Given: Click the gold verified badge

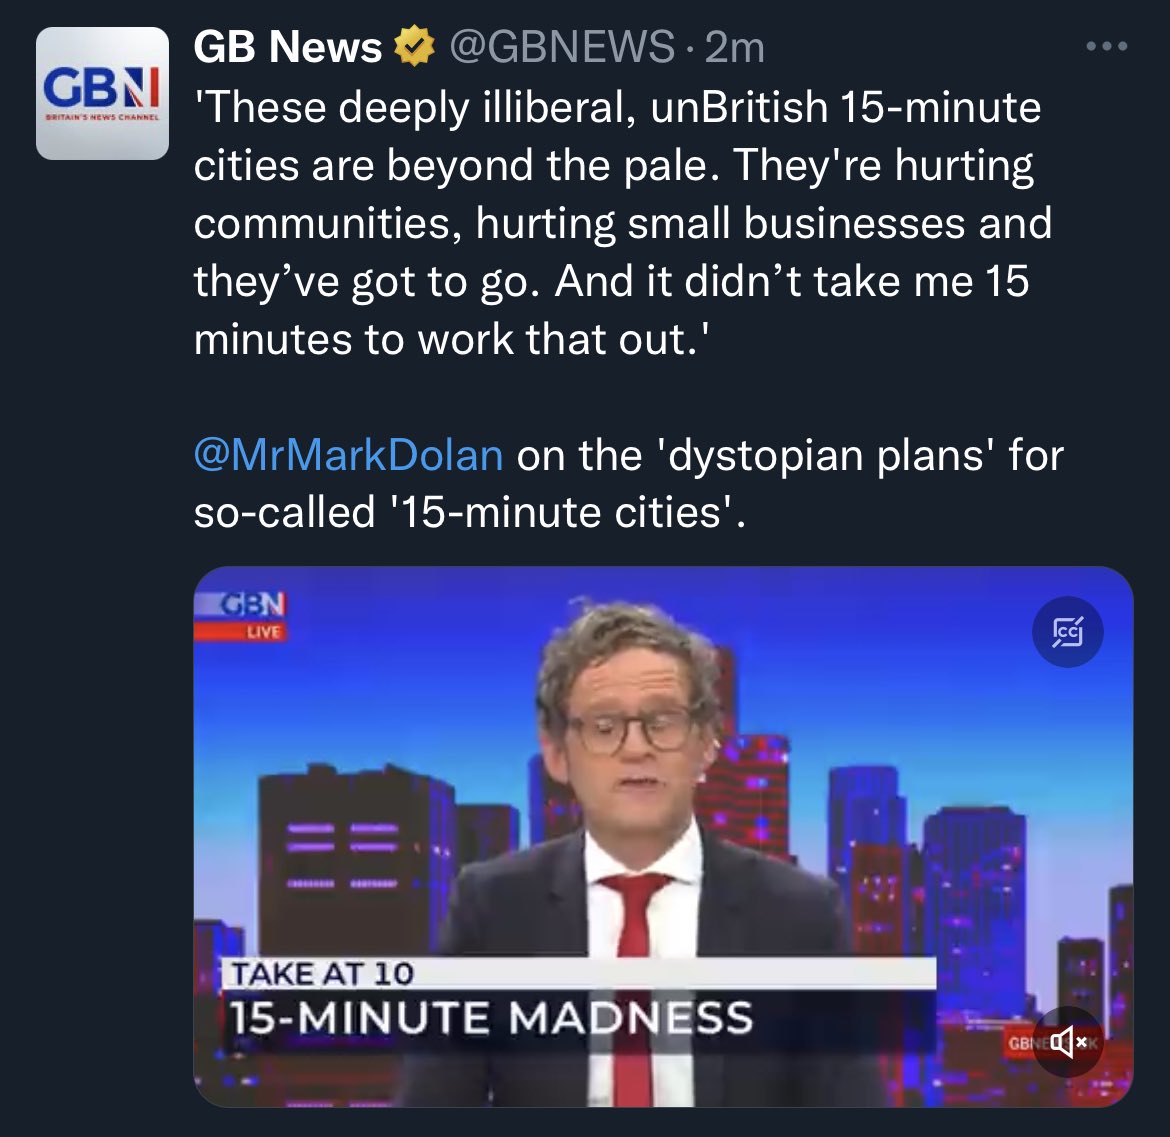Looking at the screenshot, I should [413, 47].
